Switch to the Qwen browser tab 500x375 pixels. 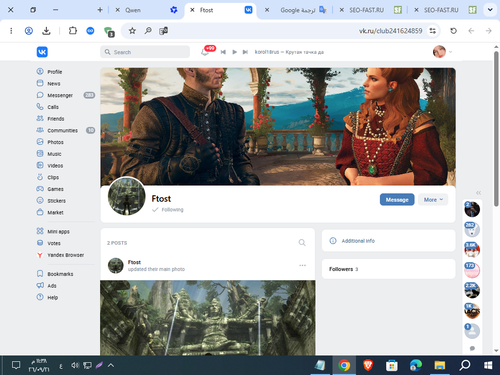(x=146, y=10)
